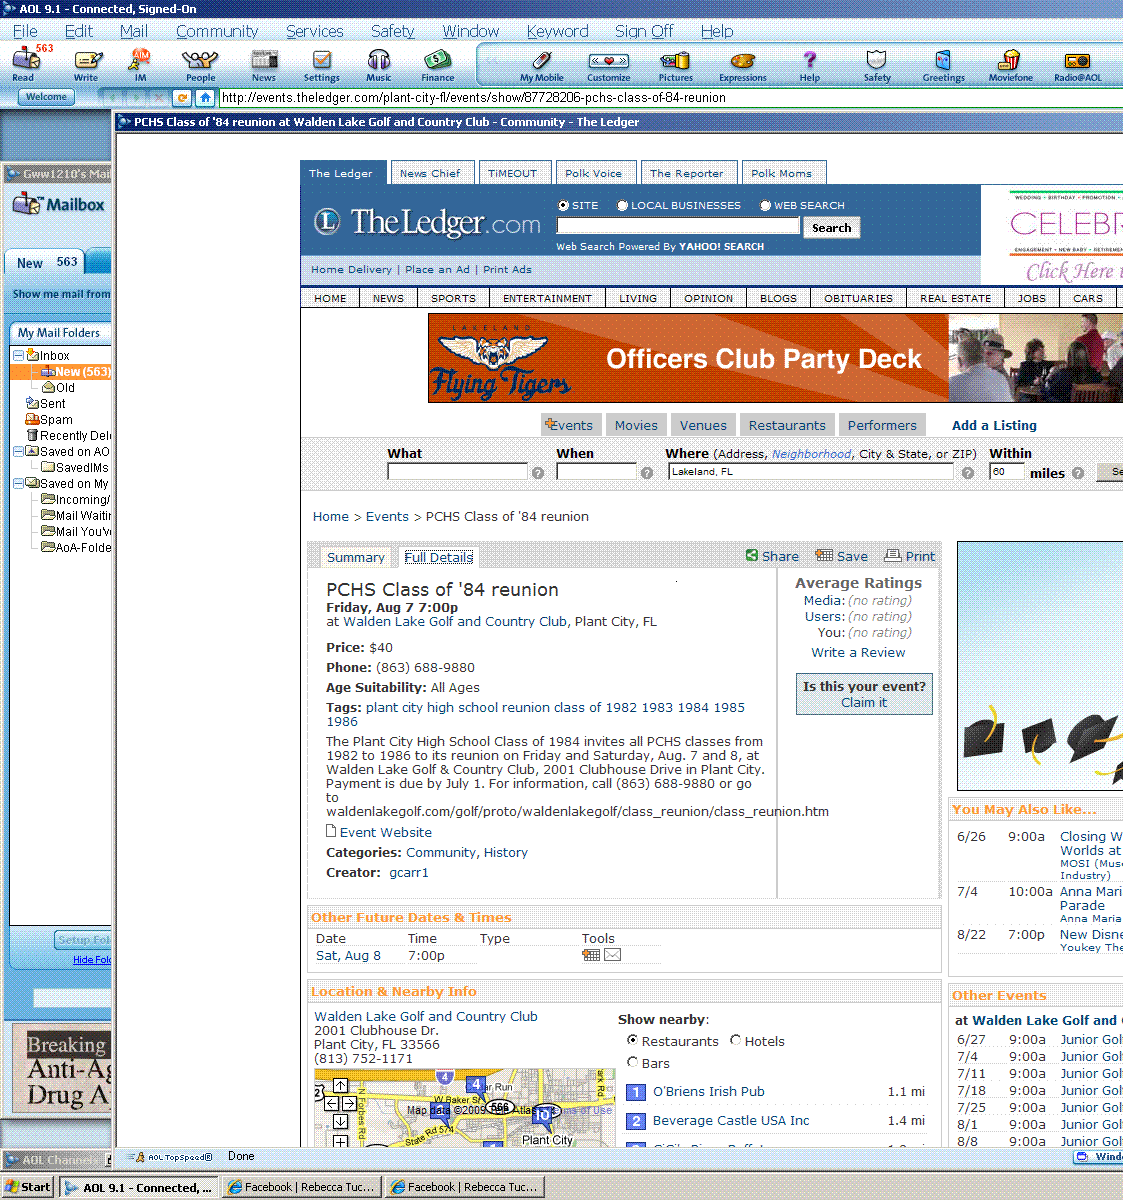Image resolution: width=1123 pixels, height=1200 pixels.
Task: Switch to the News Chief tab
Action: [x=430, y=173]
